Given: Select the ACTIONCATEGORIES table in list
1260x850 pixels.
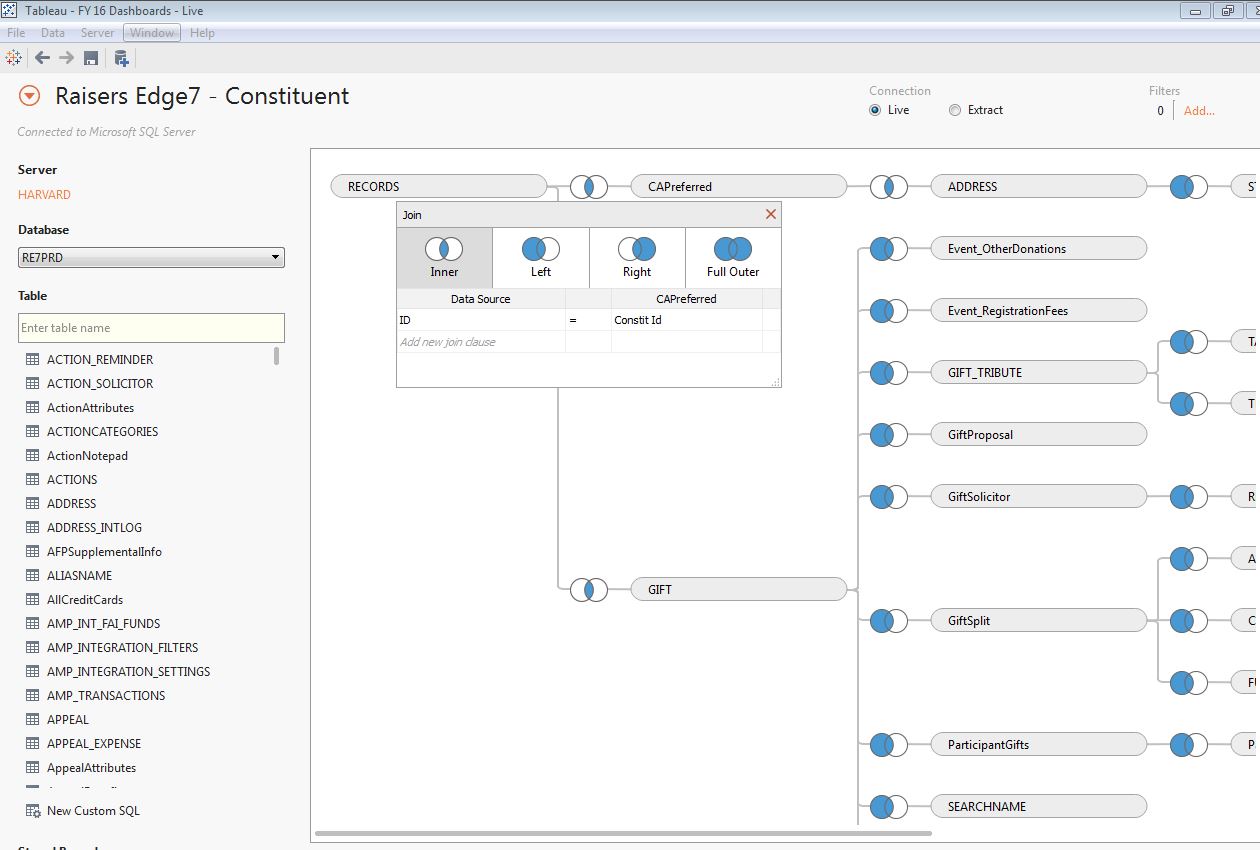Looking at the screenshot, I should pyautogui.click(x=102, y=432).
